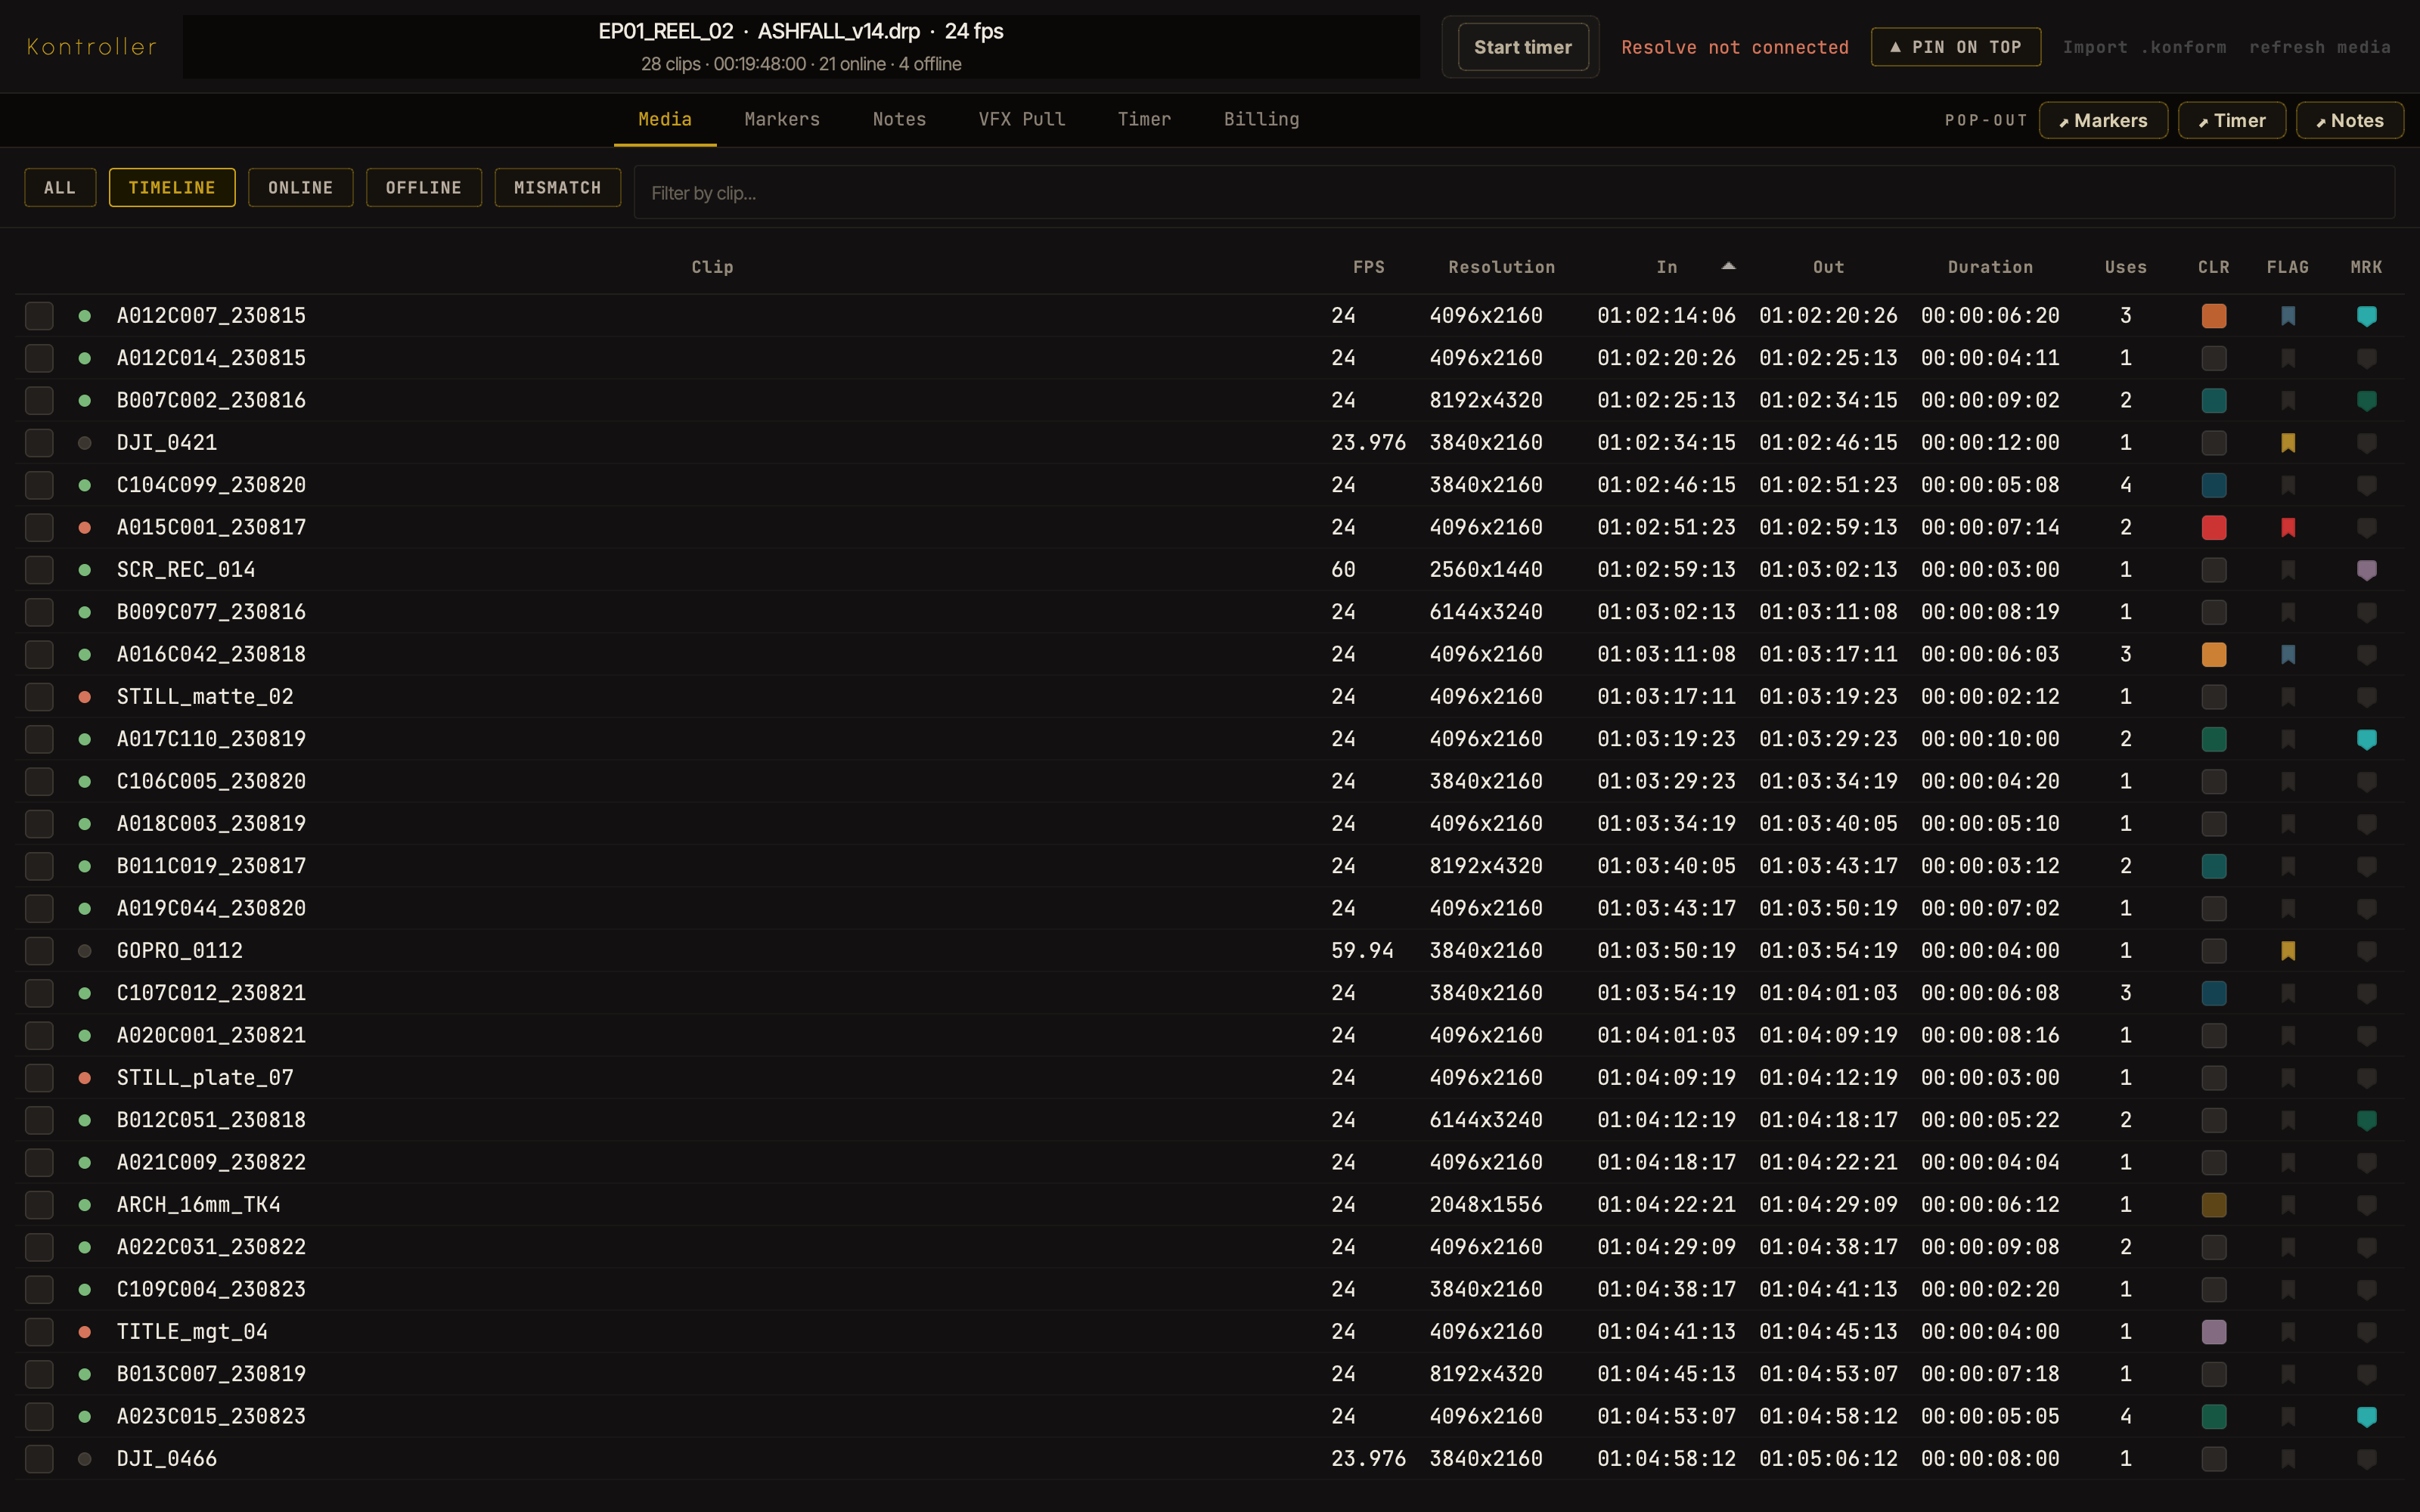The image size is (2420, 1512).
Task: Tick the checkbox for GOPRO_0112
Action: (x=39, y=951)
